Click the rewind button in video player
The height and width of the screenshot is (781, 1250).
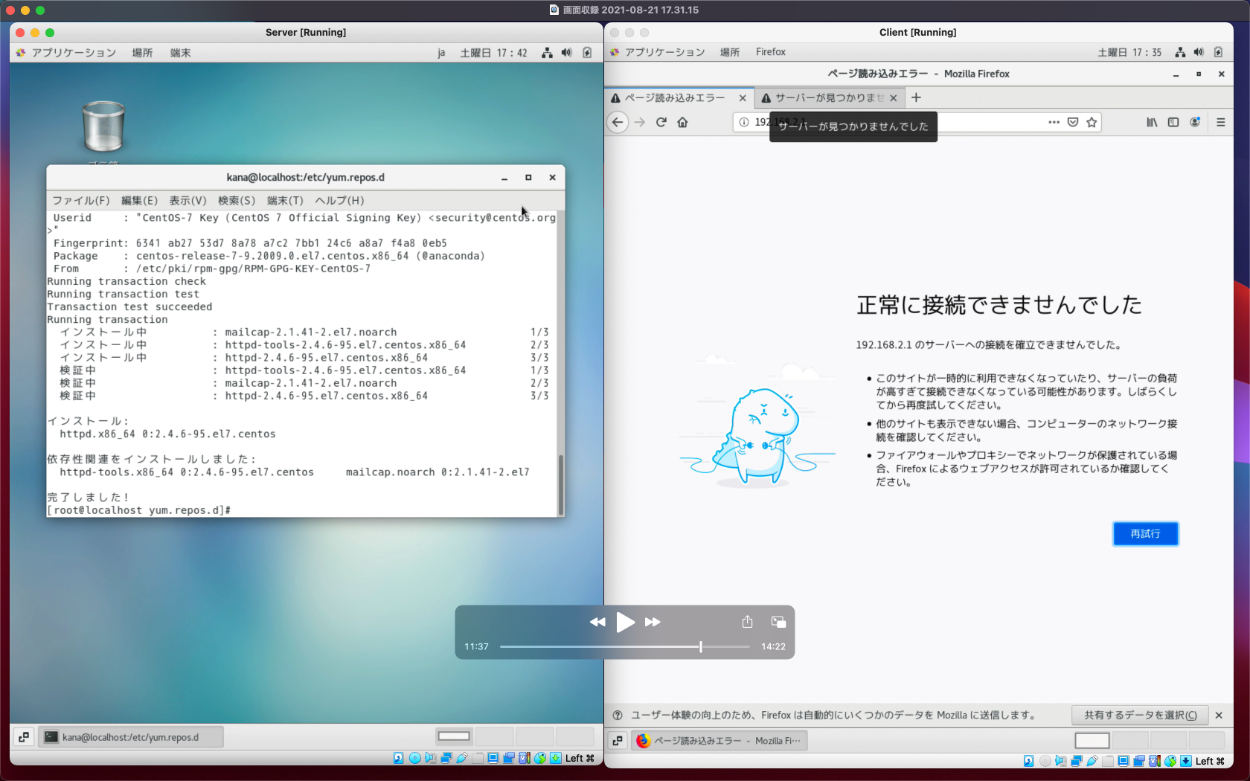[x=597, y=622]
